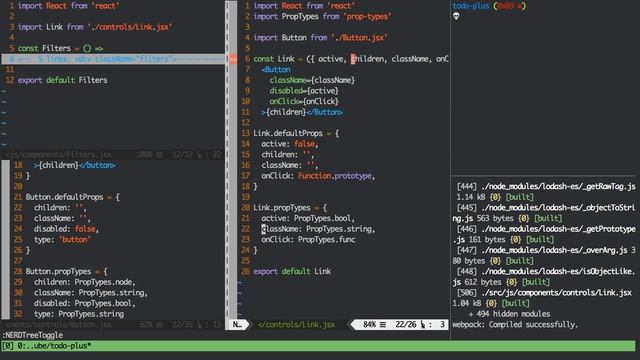Click the 'disabled: PropTypes.bool,' line
Image resolution: width=640 pixels, height=360 pixels.
click(x=84, y=303)
